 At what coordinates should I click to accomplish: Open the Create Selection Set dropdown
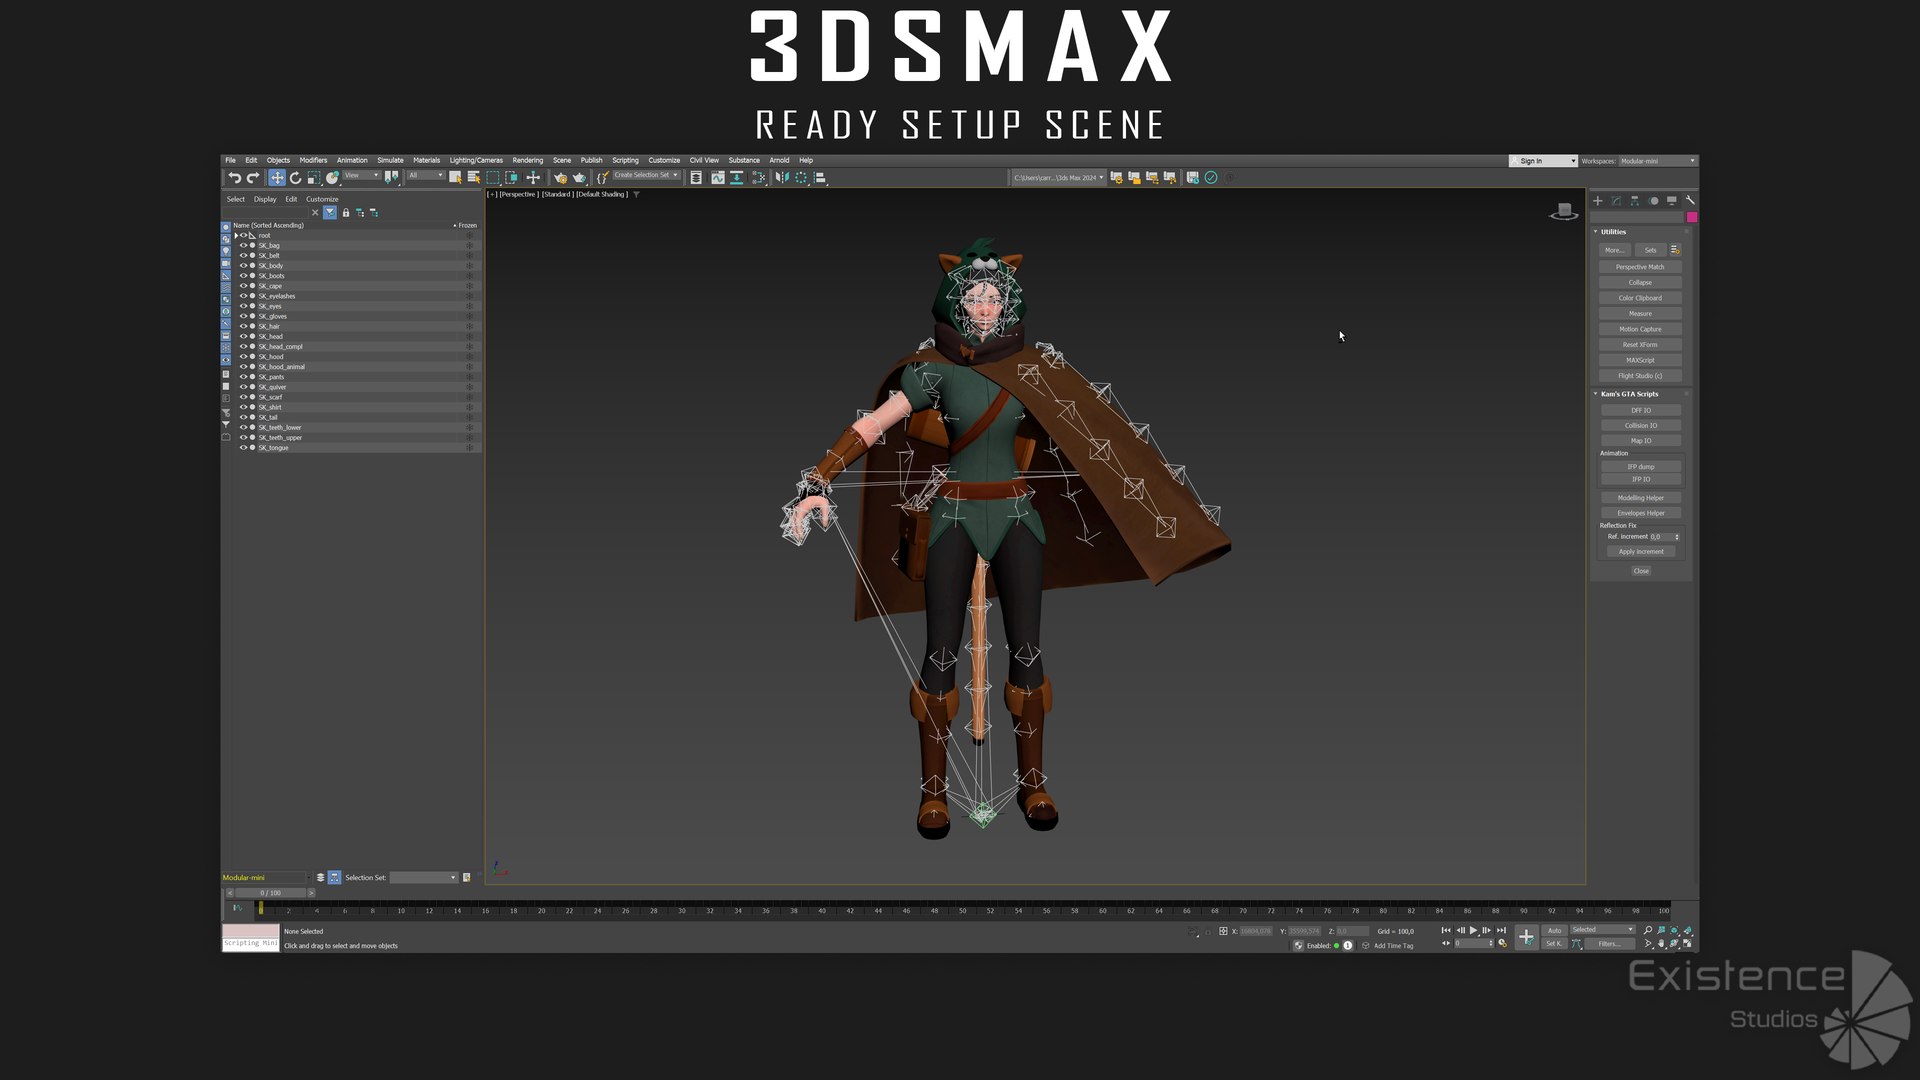(x=646, y=175)
